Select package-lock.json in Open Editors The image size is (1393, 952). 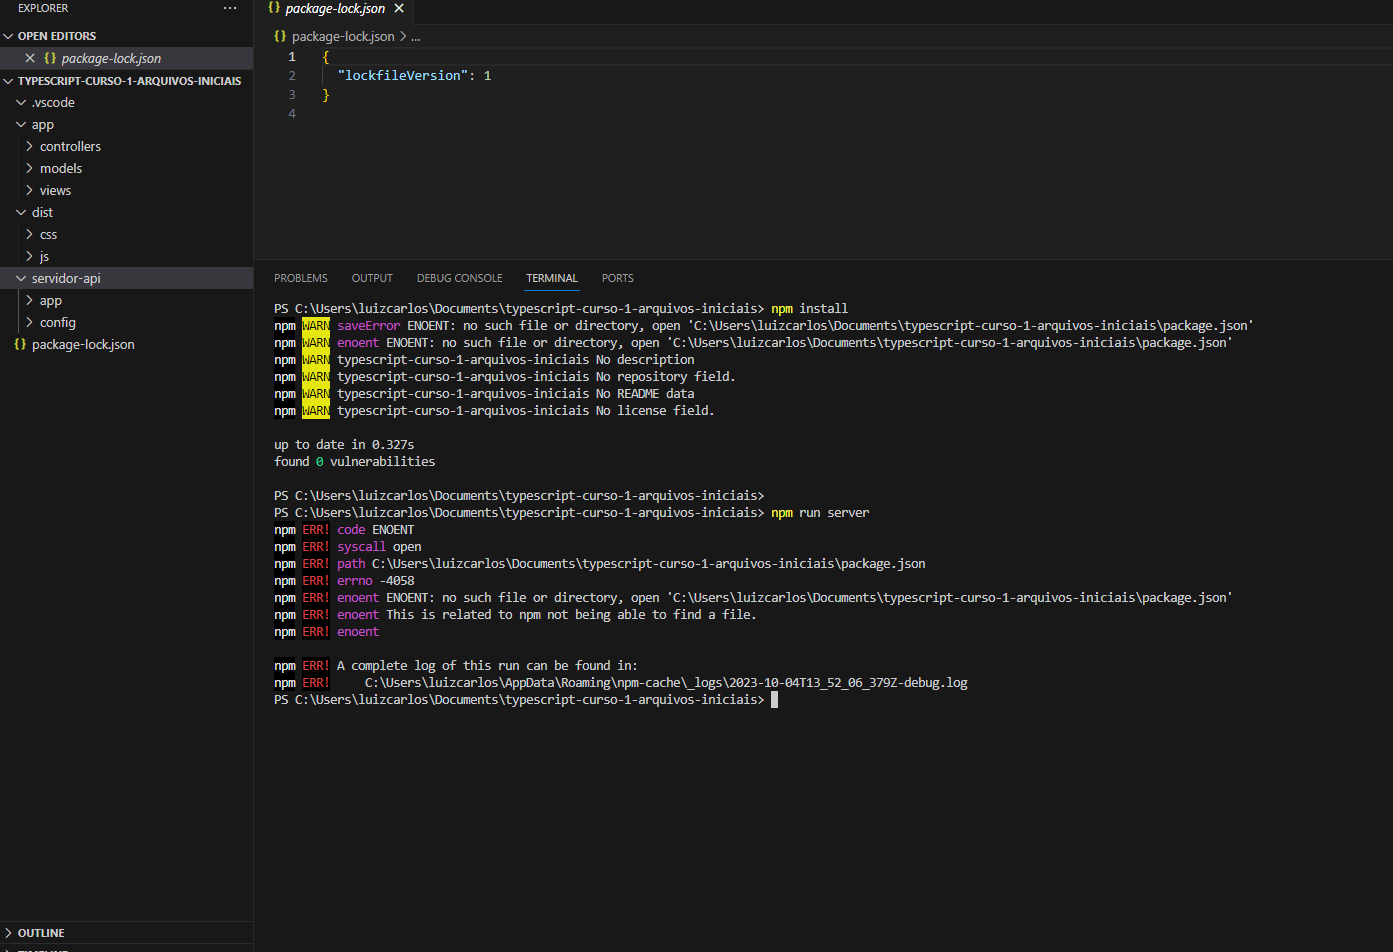[111, 58]
